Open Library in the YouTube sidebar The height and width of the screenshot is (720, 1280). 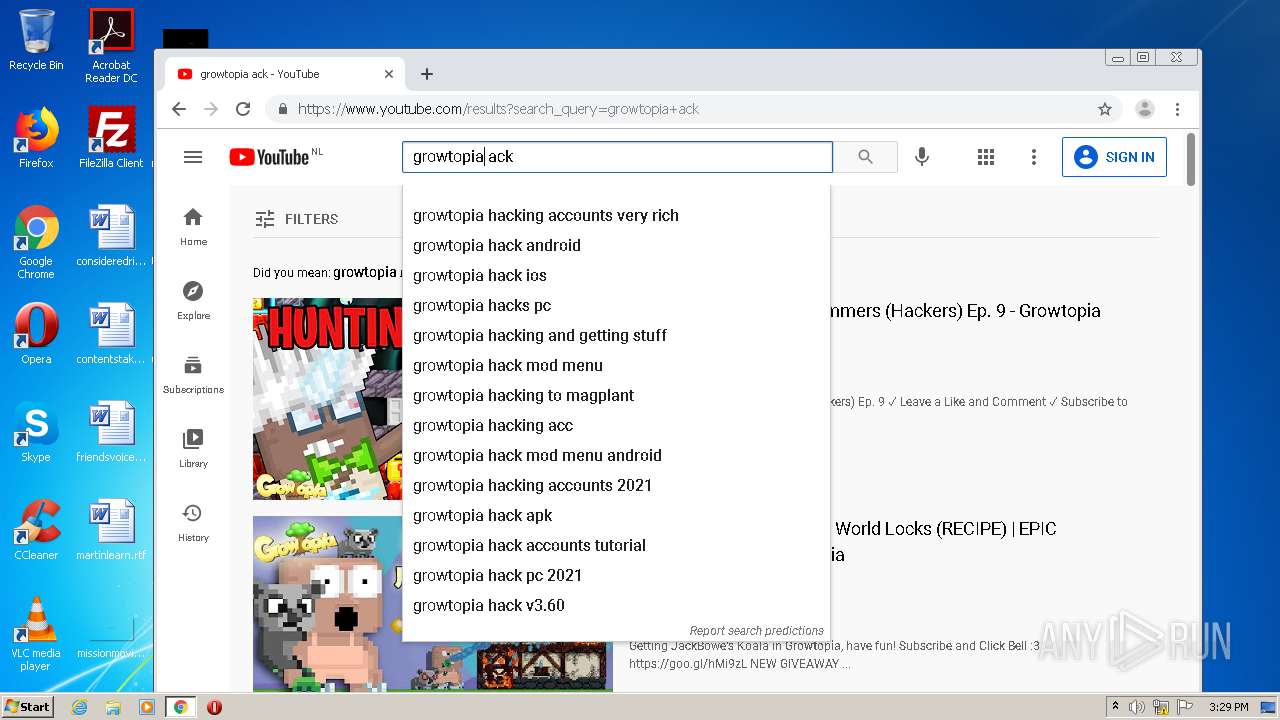tap(193, 448)
